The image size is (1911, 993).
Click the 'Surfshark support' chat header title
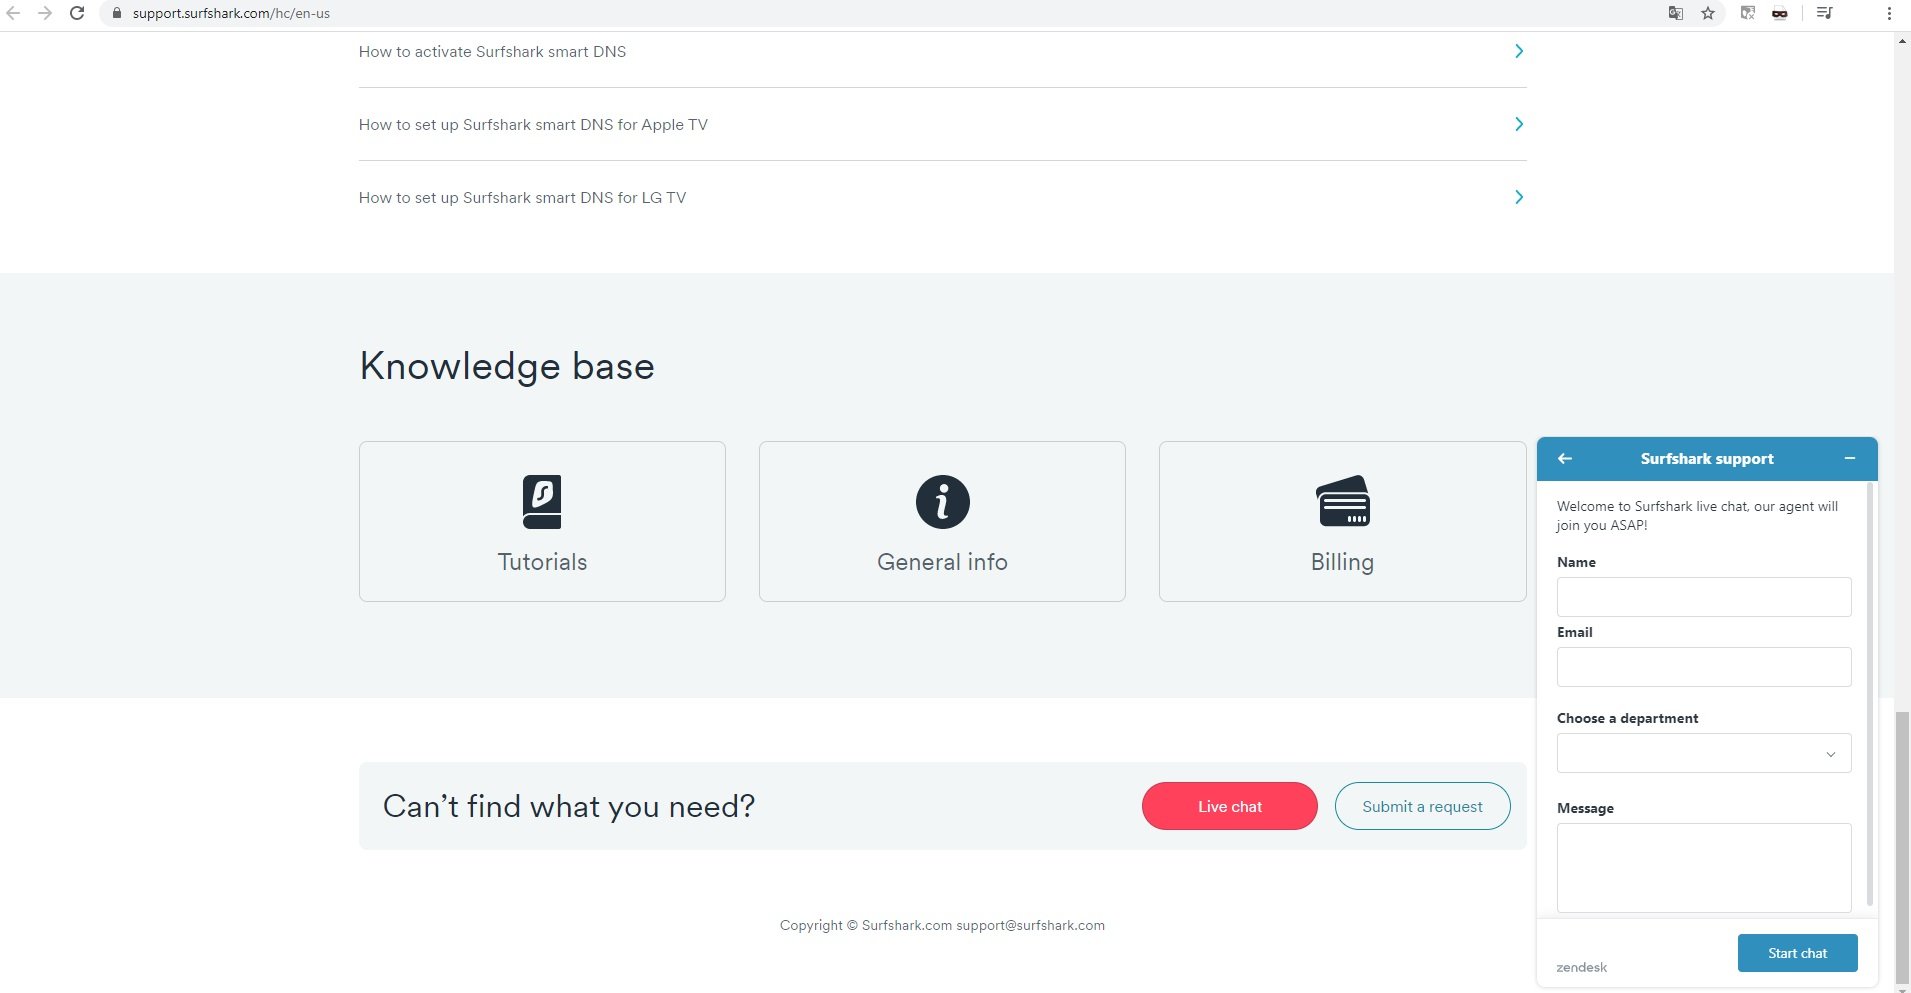[x=1707, y=459]
